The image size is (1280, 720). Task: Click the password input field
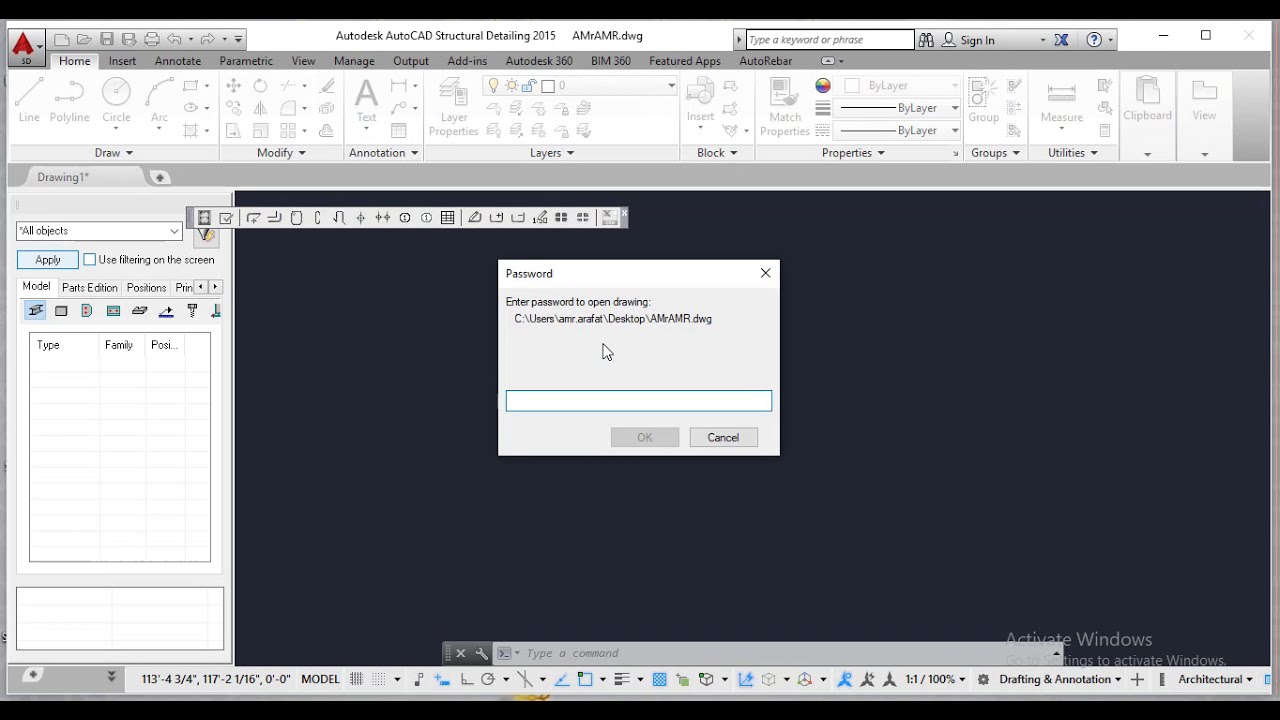639,401
